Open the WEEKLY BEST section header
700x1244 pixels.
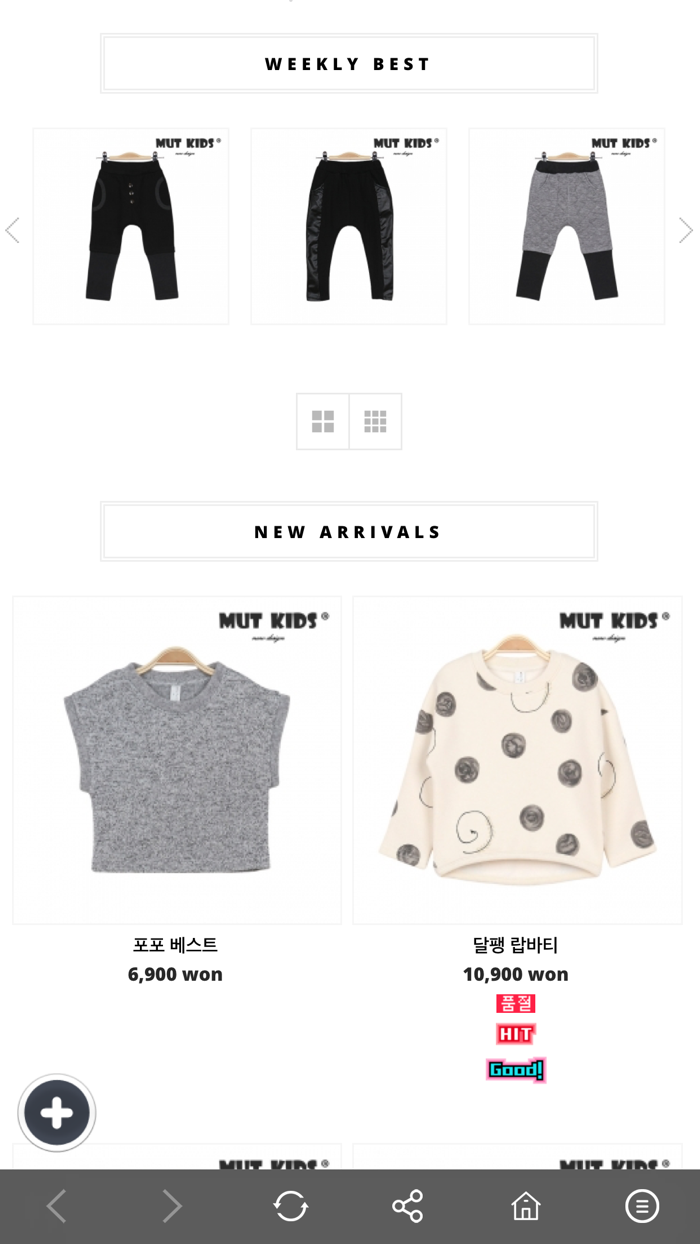[x=349, y=64]
